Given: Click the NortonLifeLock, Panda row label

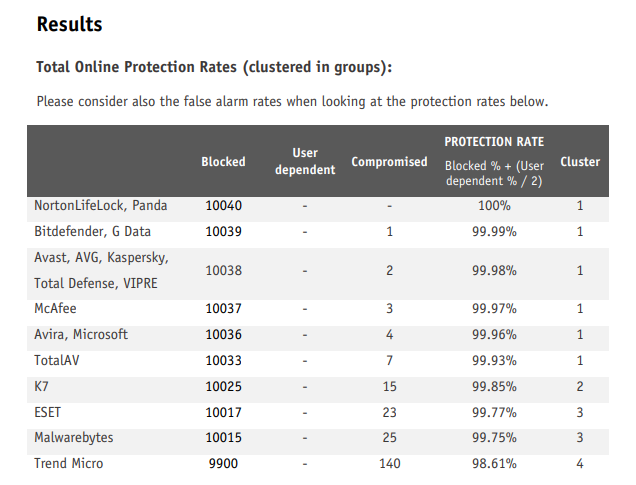Looking at the screenshot, I should pyautogui.click(x=101, y=206).
